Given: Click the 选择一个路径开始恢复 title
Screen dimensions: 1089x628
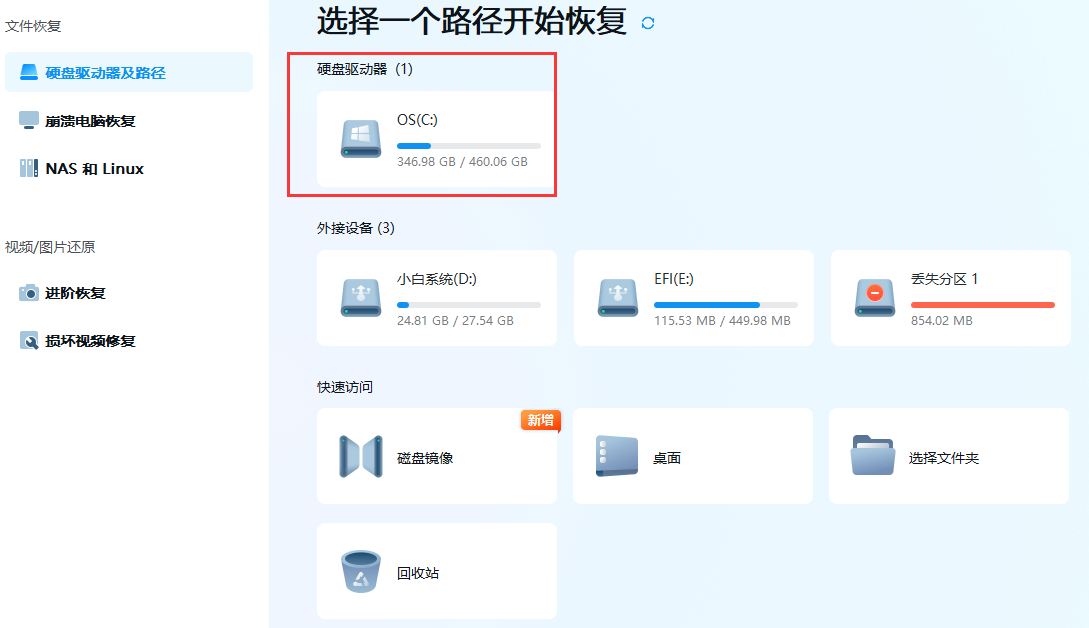Looking at the screenshot, I should tap(472, 21).
